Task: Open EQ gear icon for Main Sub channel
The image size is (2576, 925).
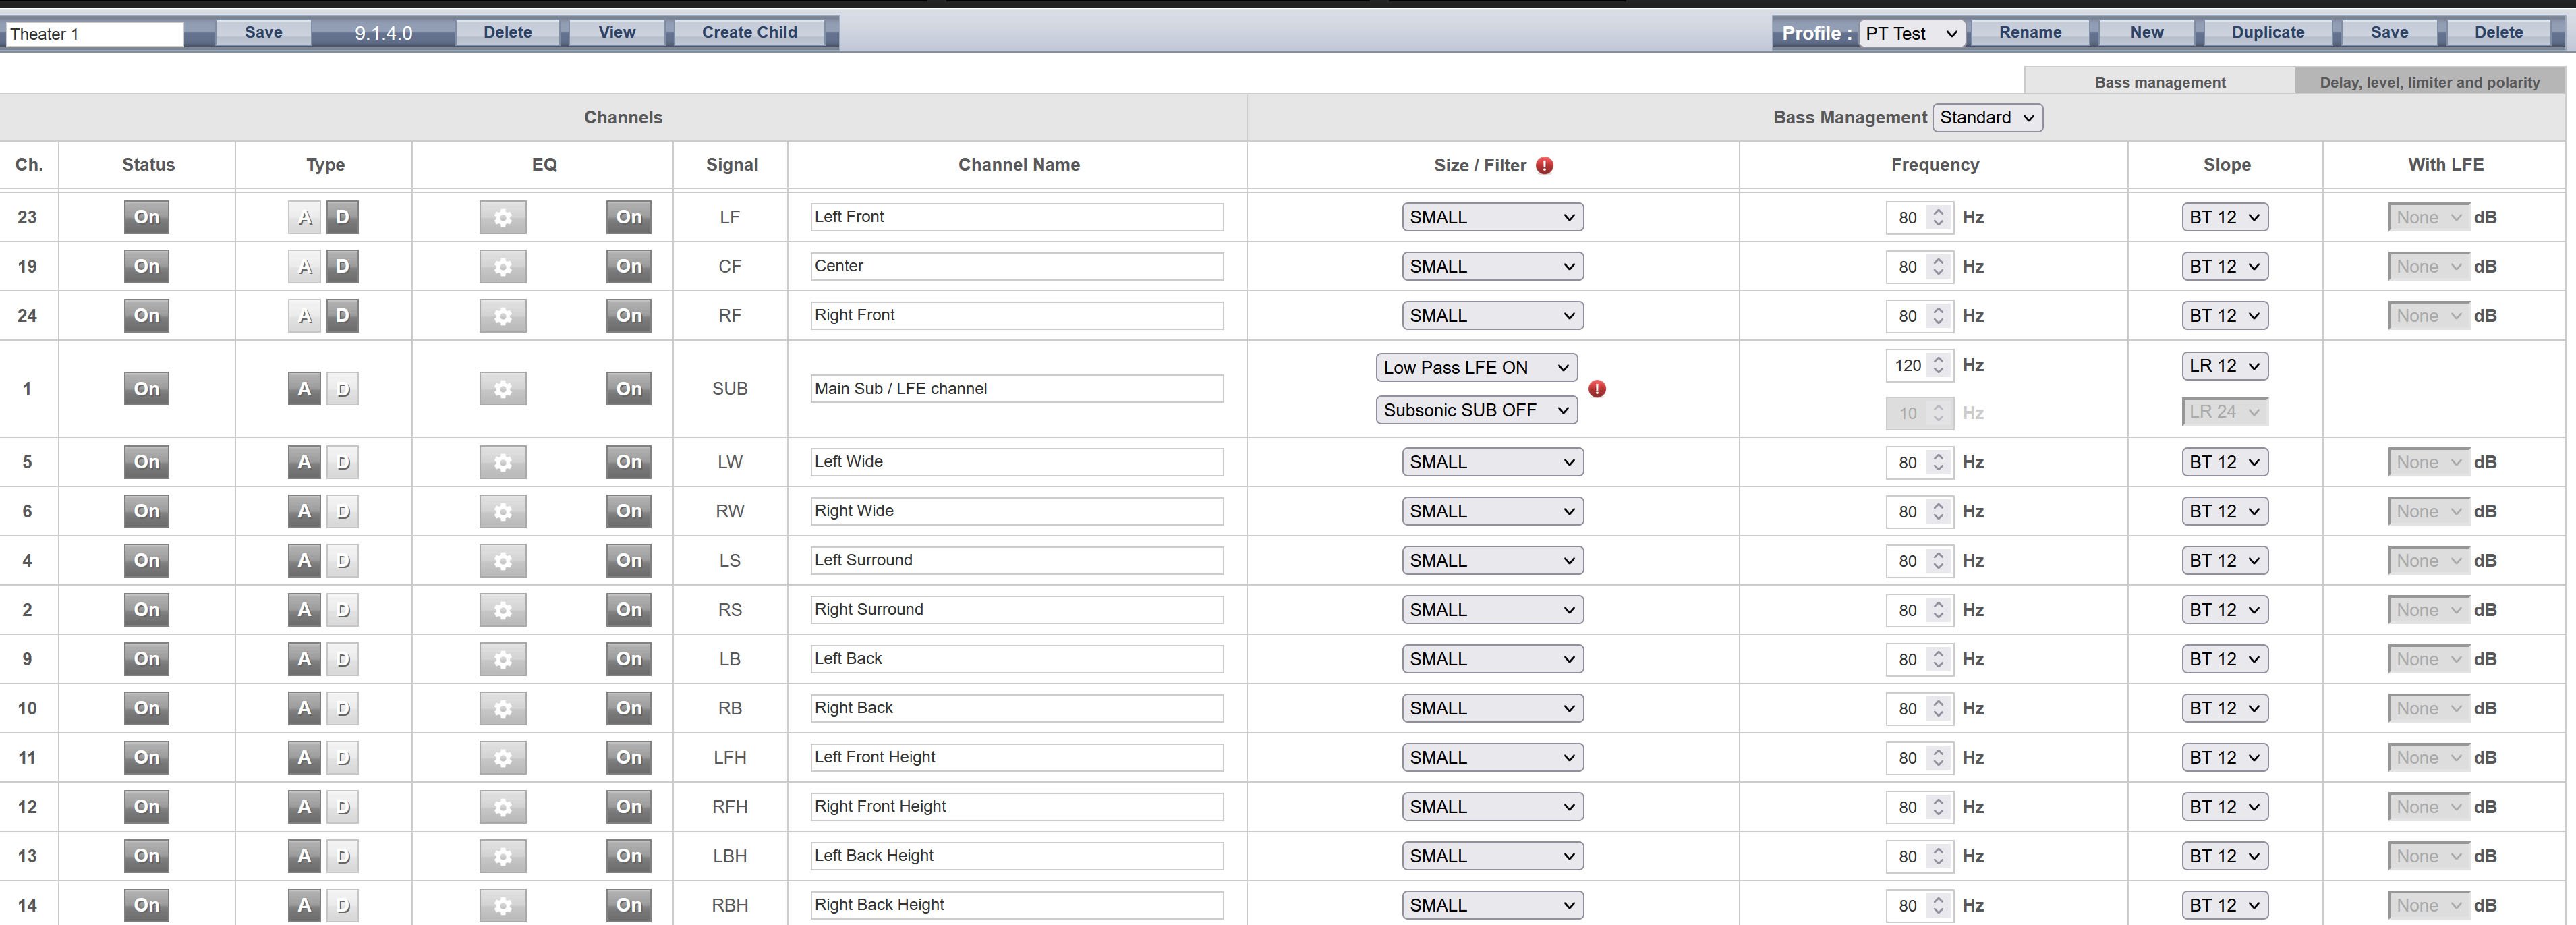Action: coord(502,389)
